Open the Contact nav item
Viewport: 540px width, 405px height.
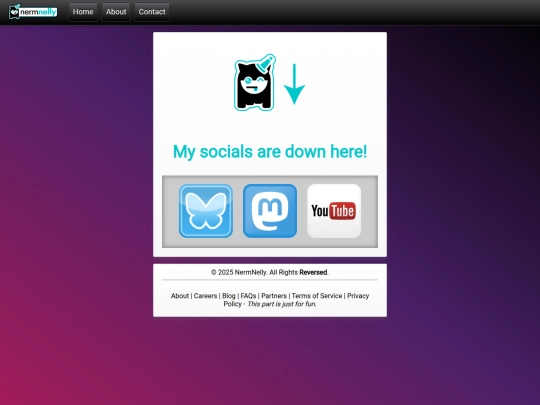(152, 12)
